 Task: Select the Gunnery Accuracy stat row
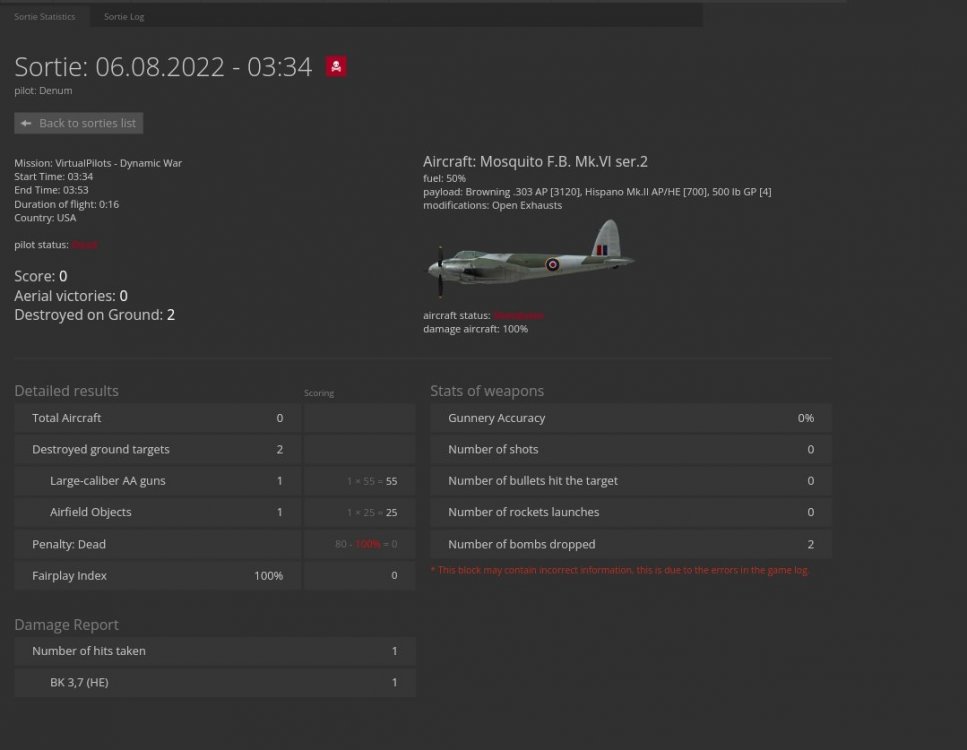[499, 417]
